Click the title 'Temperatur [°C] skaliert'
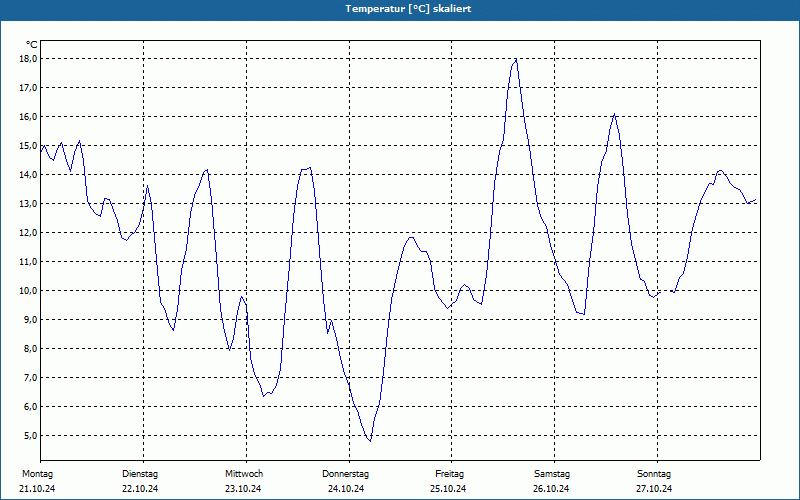 click(x=408, y=9)
